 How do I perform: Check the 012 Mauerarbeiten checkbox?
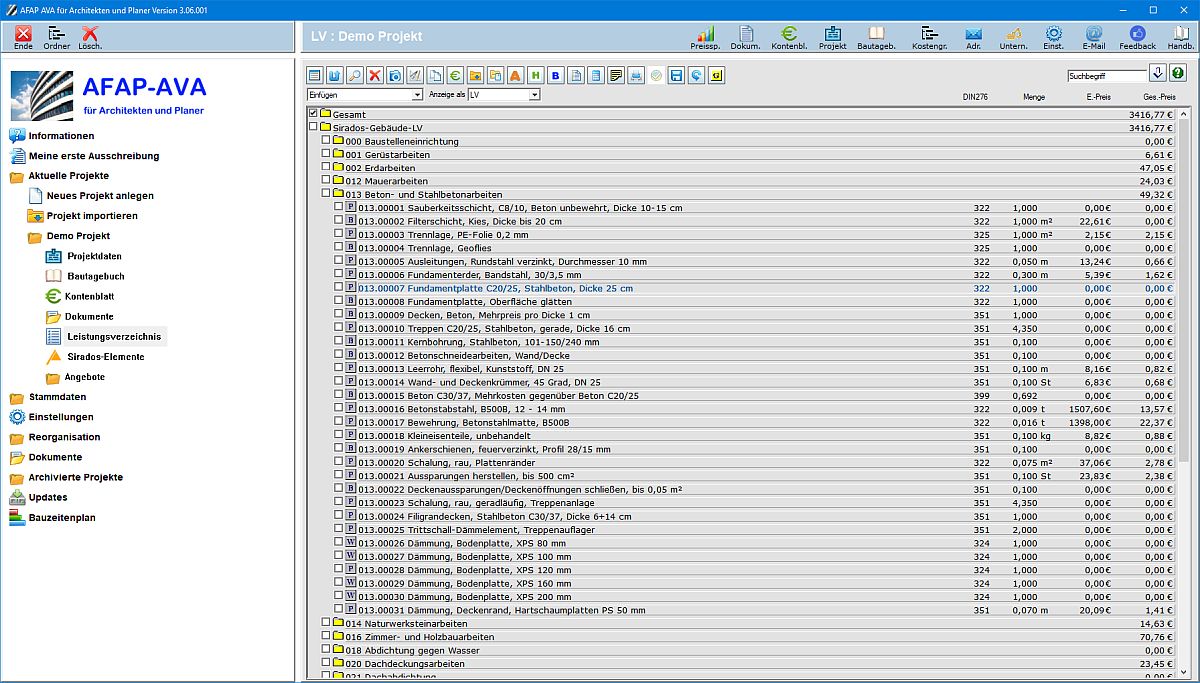click(325, 181)
